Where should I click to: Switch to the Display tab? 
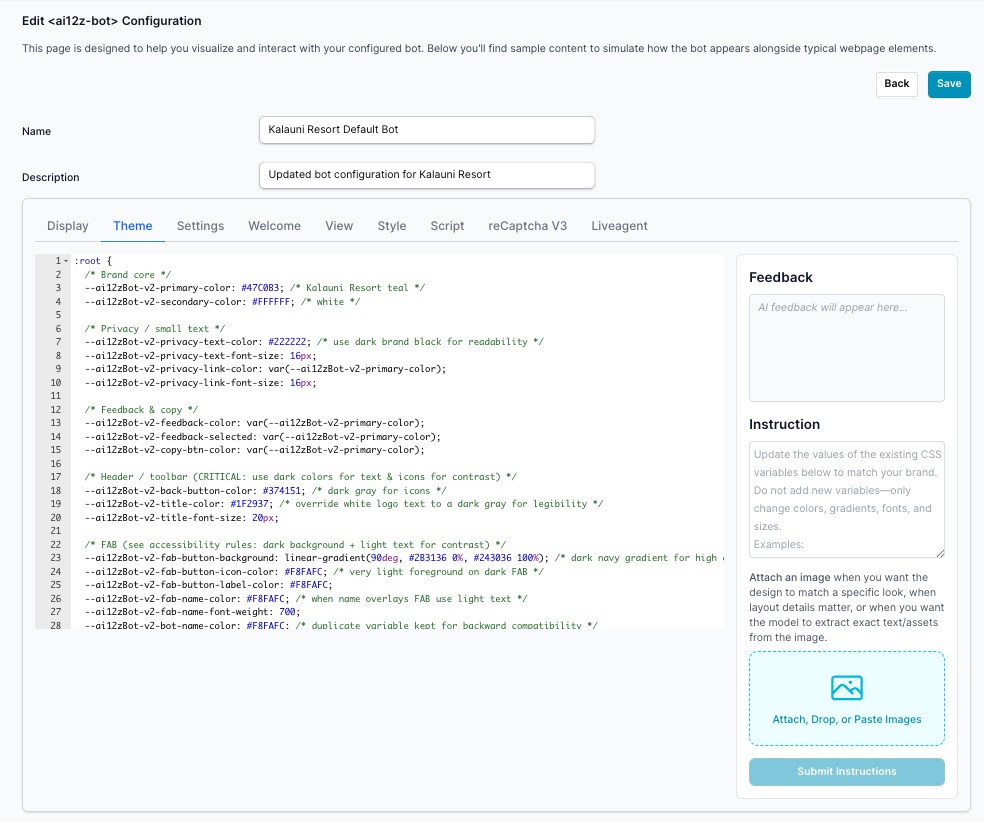click(x=67, y=226)
